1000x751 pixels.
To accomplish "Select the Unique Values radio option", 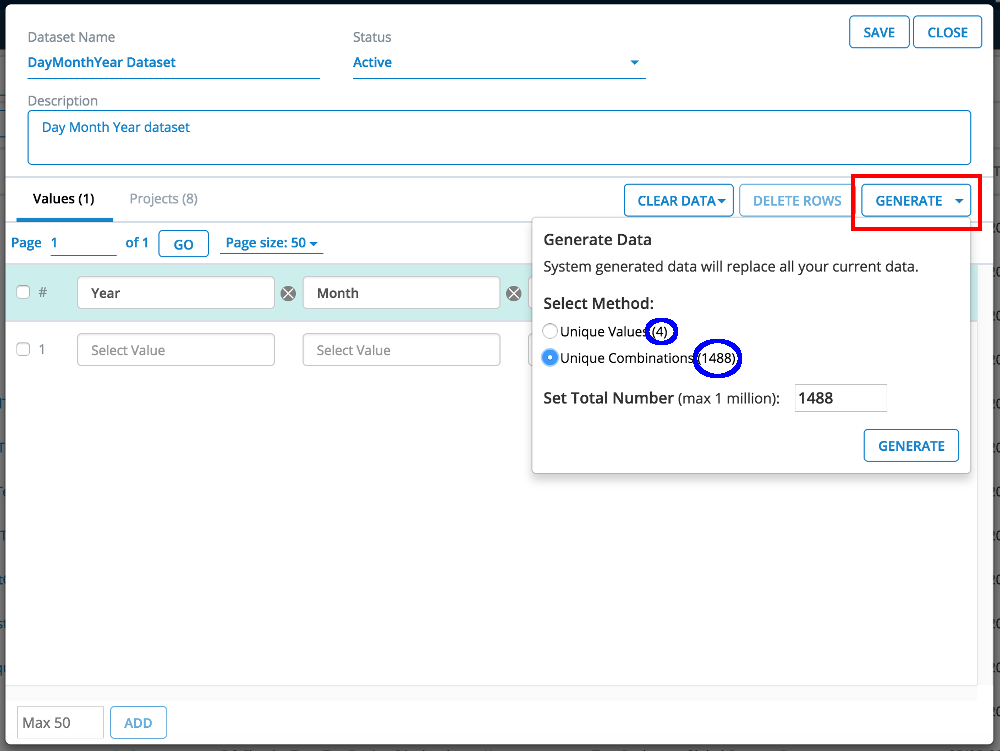I will click(550, 331).
